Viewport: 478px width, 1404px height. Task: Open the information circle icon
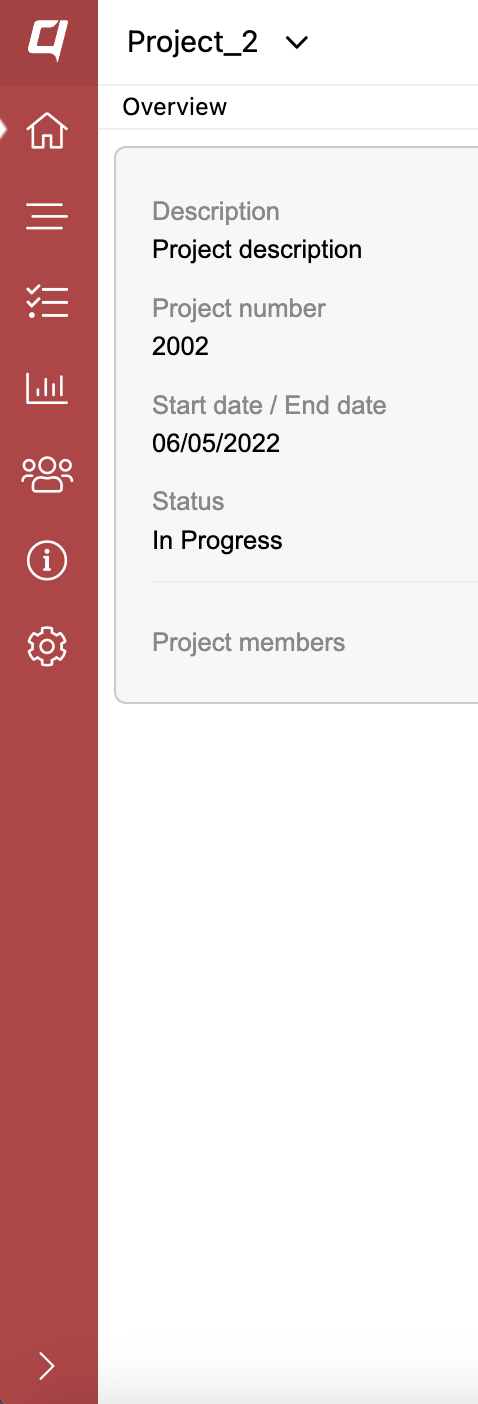coord(47,561)
